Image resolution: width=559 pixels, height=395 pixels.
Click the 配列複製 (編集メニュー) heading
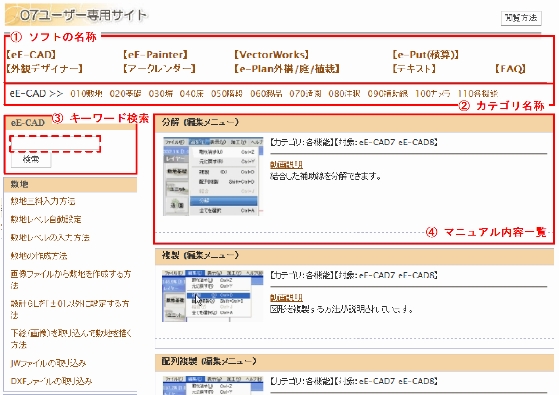coord(209,361)
